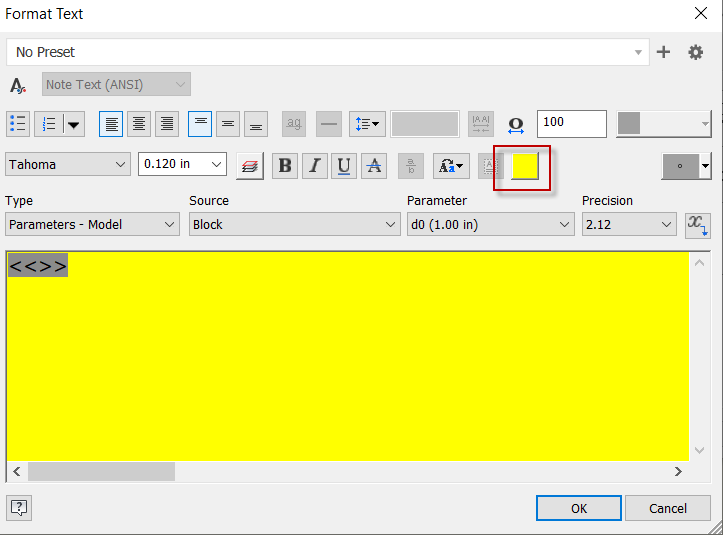Open Parameter d0 (1.00 in) dropdown
The height and width of the screenshot is (535, 723).
pos(491,225)
